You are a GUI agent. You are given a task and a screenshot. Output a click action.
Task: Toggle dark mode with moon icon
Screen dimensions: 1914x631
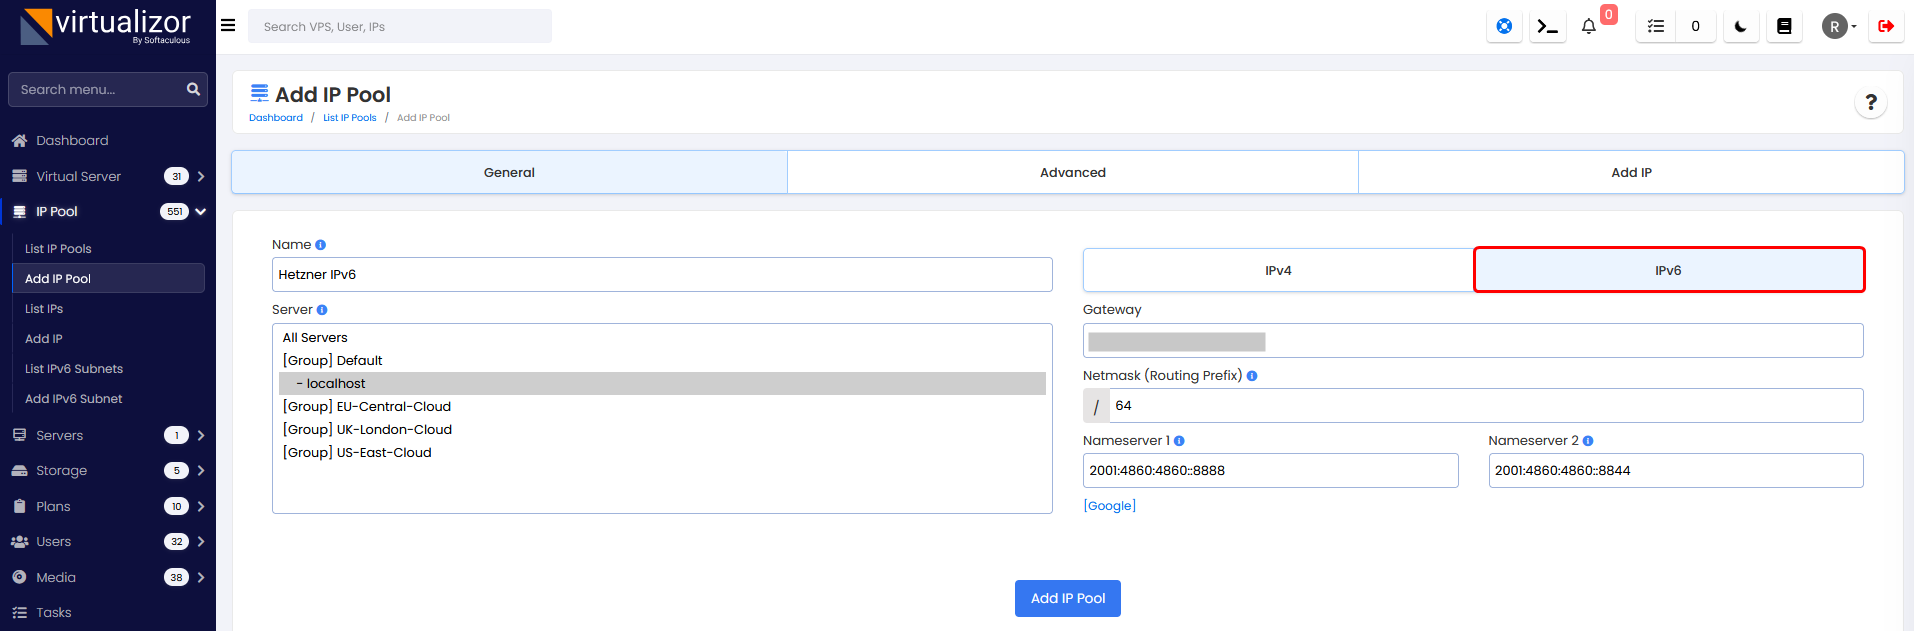pos(1741,27)
